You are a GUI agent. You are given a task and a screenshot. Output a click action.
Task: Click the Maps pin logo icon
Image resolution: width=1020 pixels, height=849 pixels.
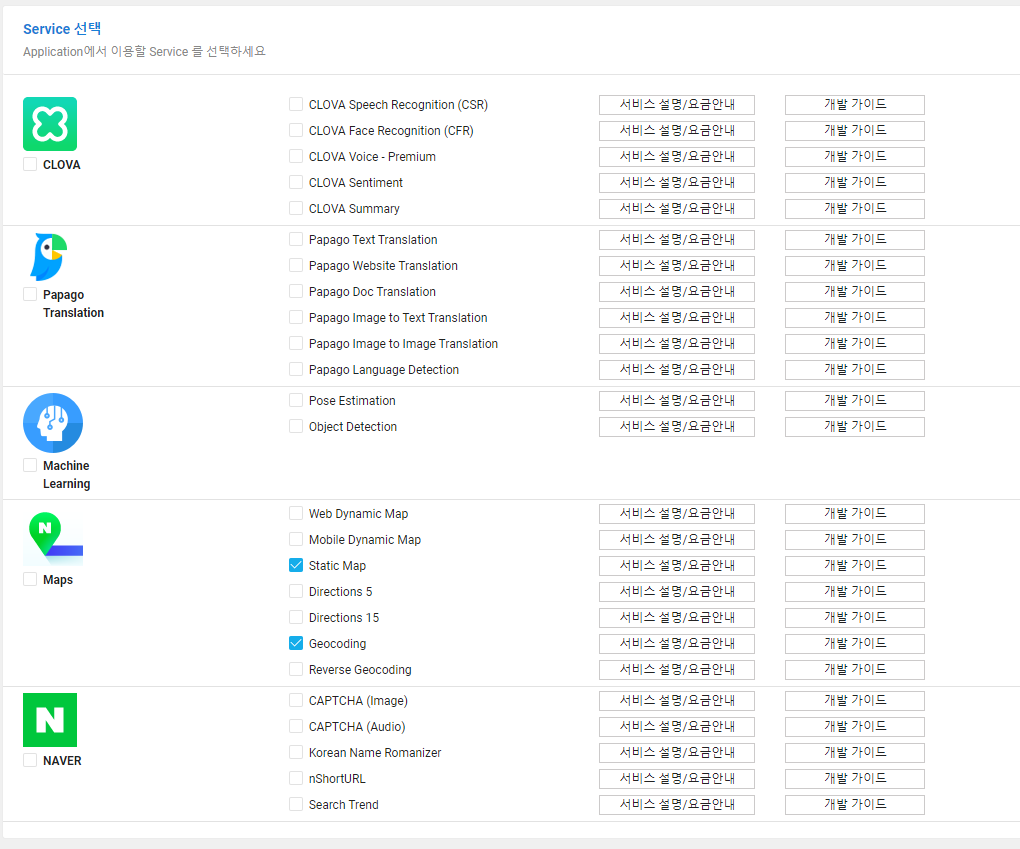click(x=53, y=539)
